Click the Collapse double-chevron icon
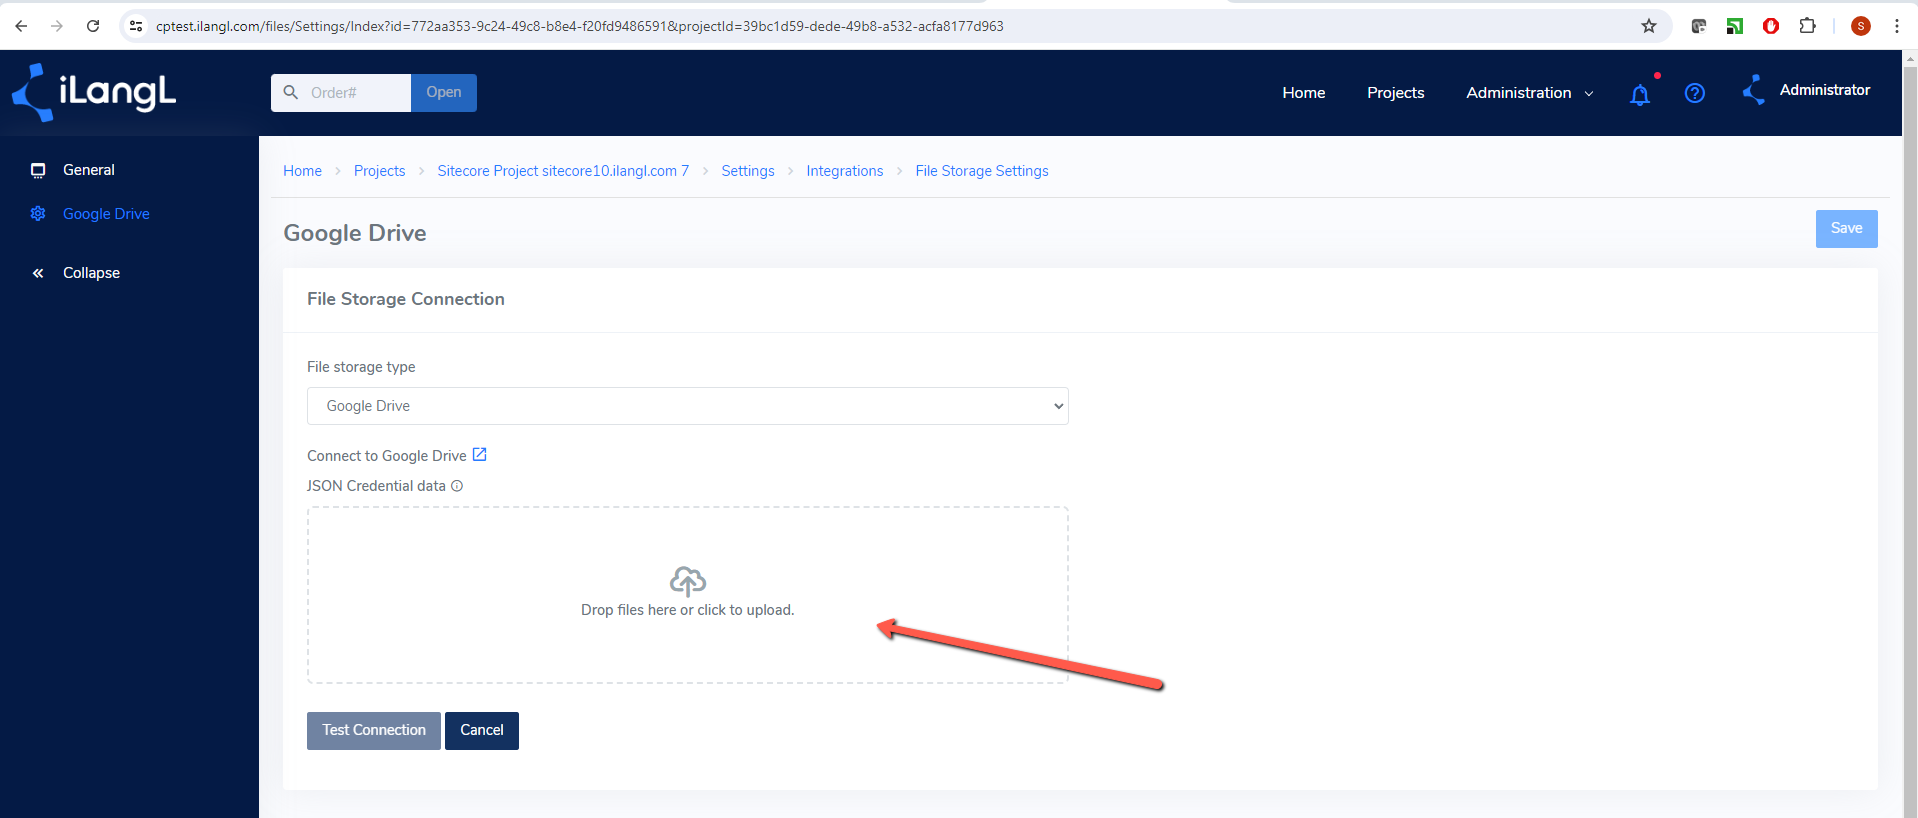 tap(38, 273)
